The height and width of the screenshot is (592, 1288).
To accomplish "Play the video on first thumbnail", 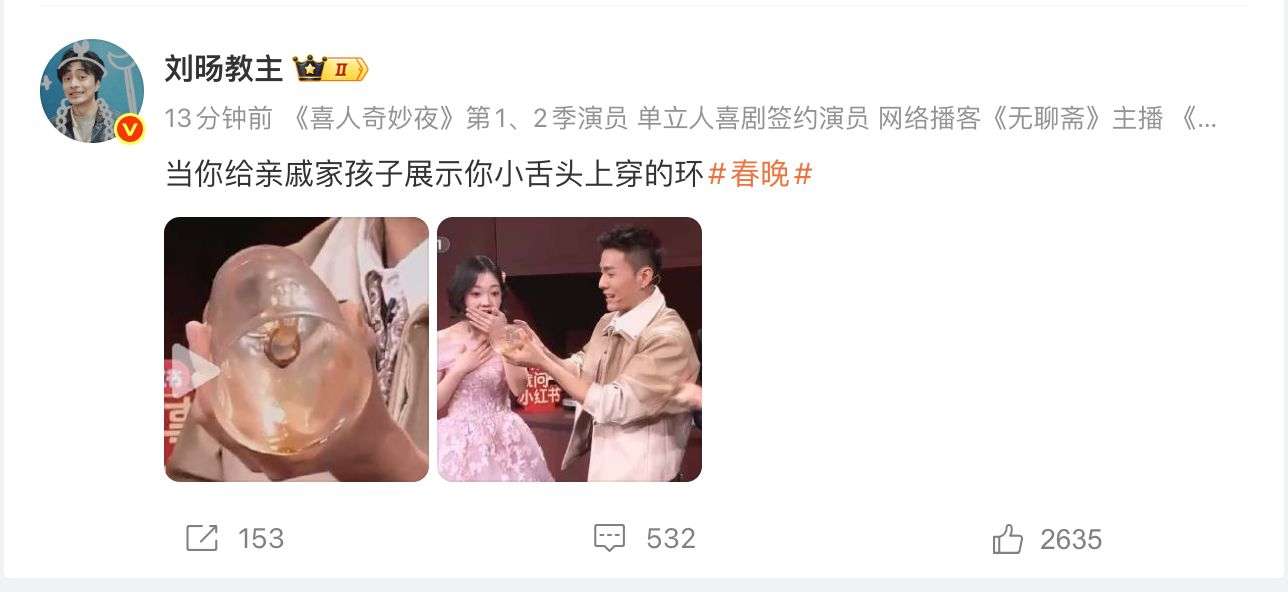I will coord(196,372).
